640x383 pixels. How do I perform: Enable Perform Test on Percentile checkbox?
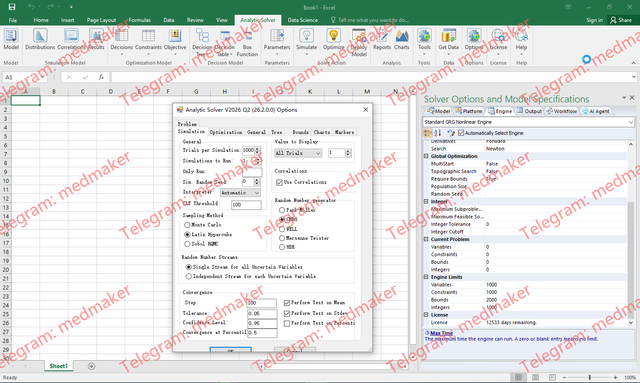287,323
